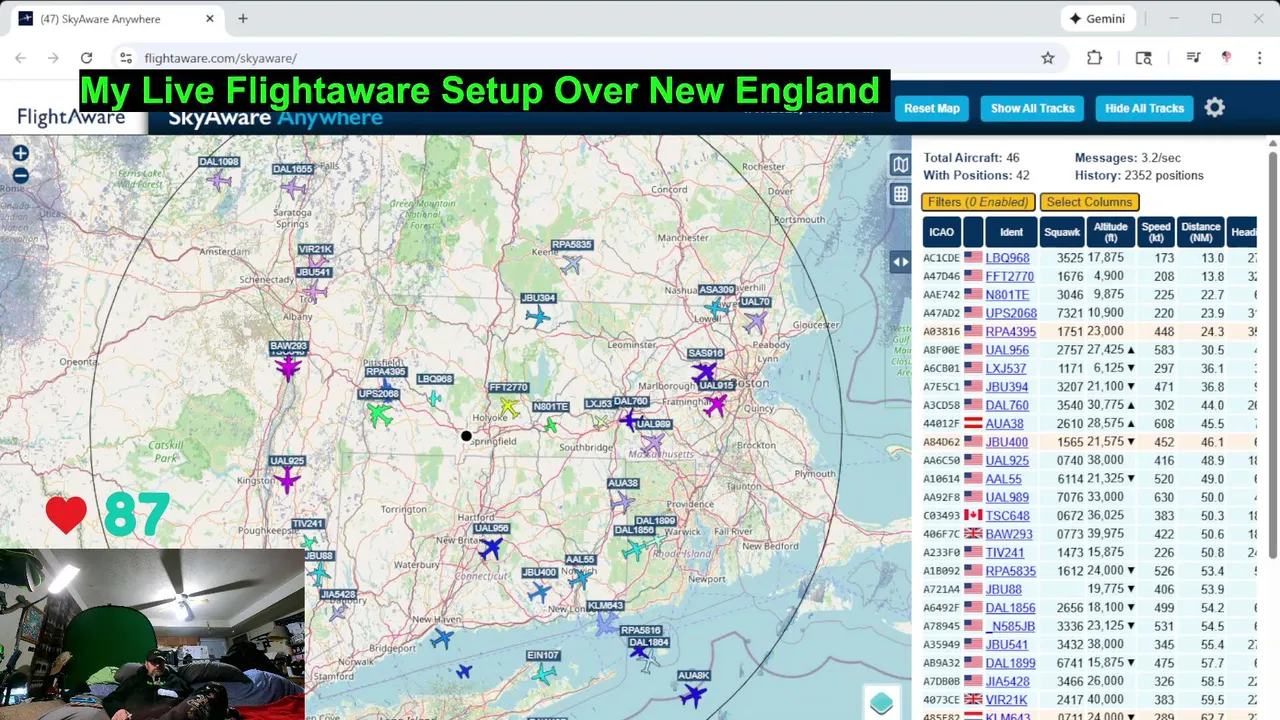Expand the Filters (0 Enabled) panel

[978, 202]
